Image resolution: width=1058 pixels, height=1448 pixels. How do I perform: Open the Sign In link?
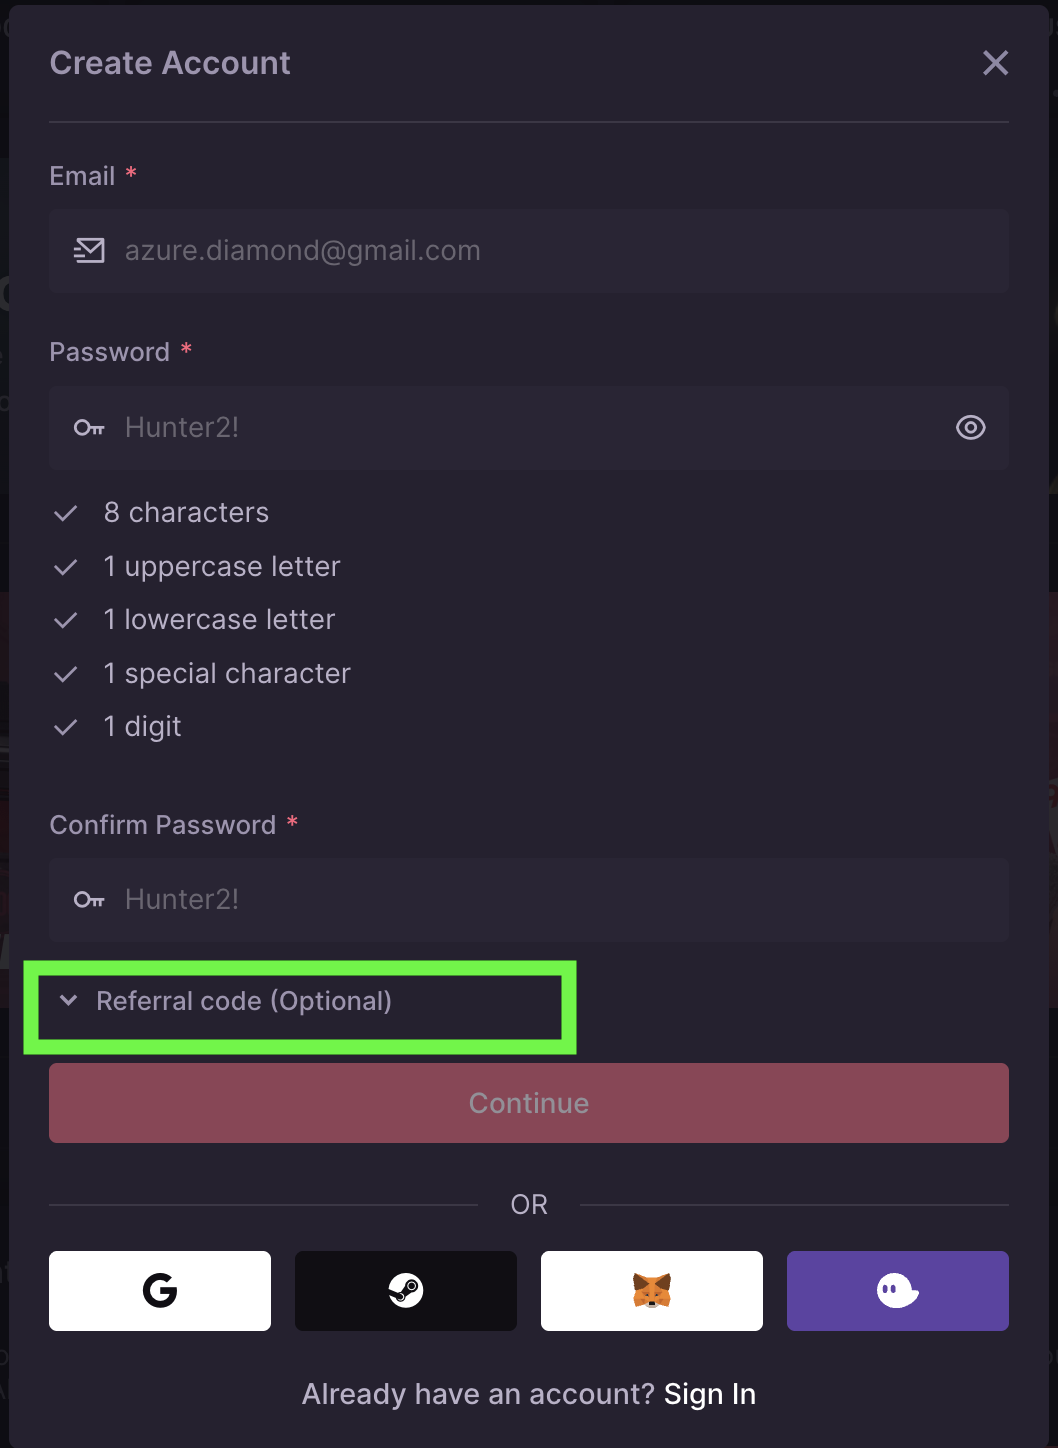pyautogui.click(x=710, y=1393)
